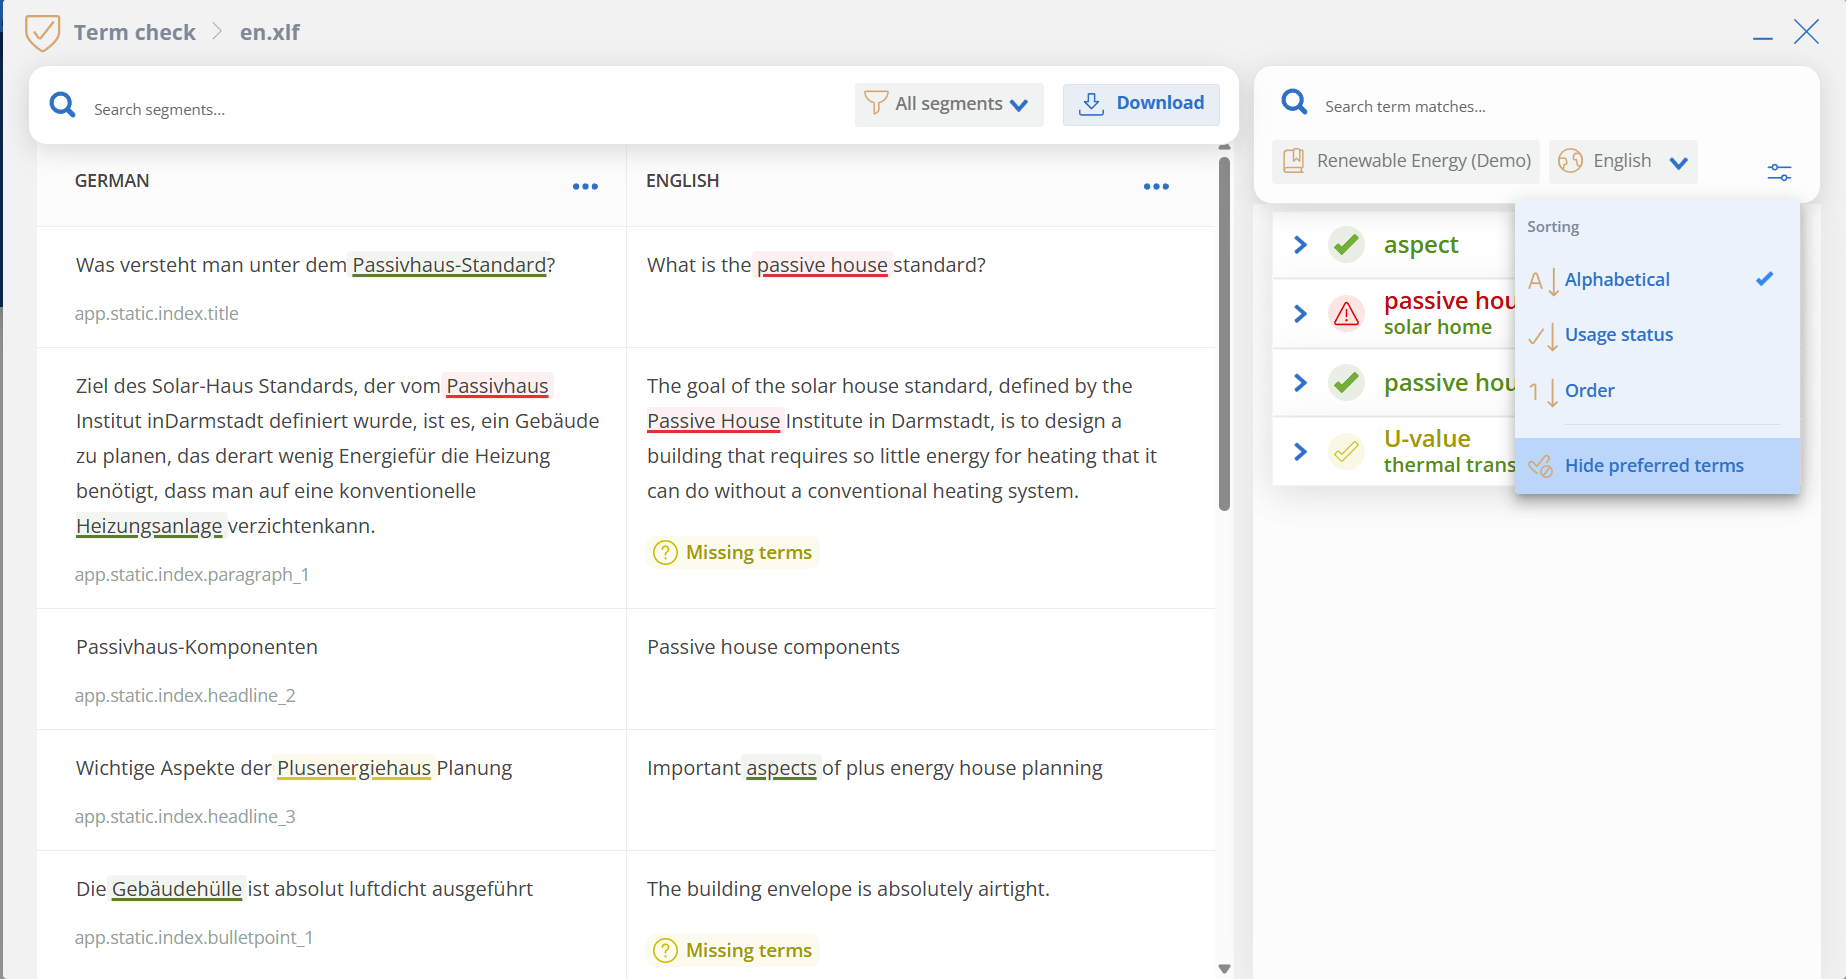Viewport: 1846px width, 979px height.
Task: Sort terms by Alphabetical
Action: click(x=1657, y=280)
